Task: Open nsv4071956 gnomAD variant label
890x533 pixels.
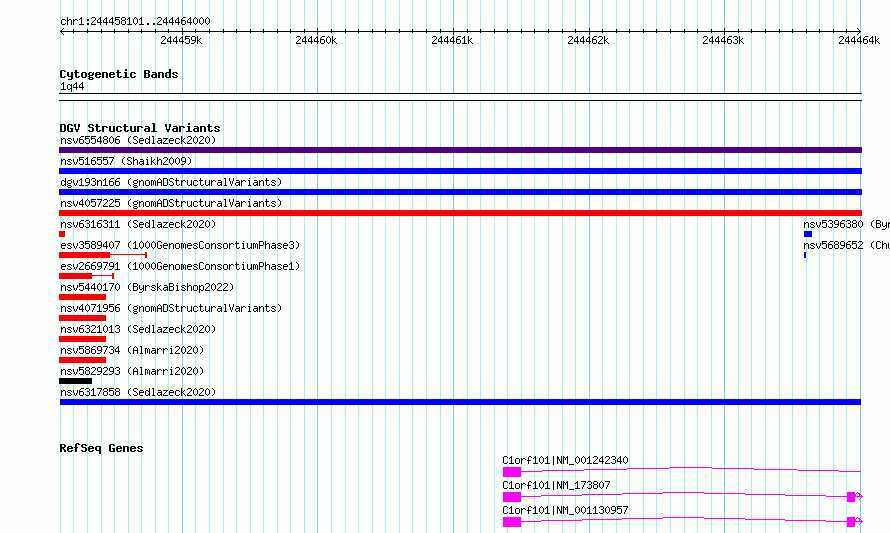Action: 171,308
